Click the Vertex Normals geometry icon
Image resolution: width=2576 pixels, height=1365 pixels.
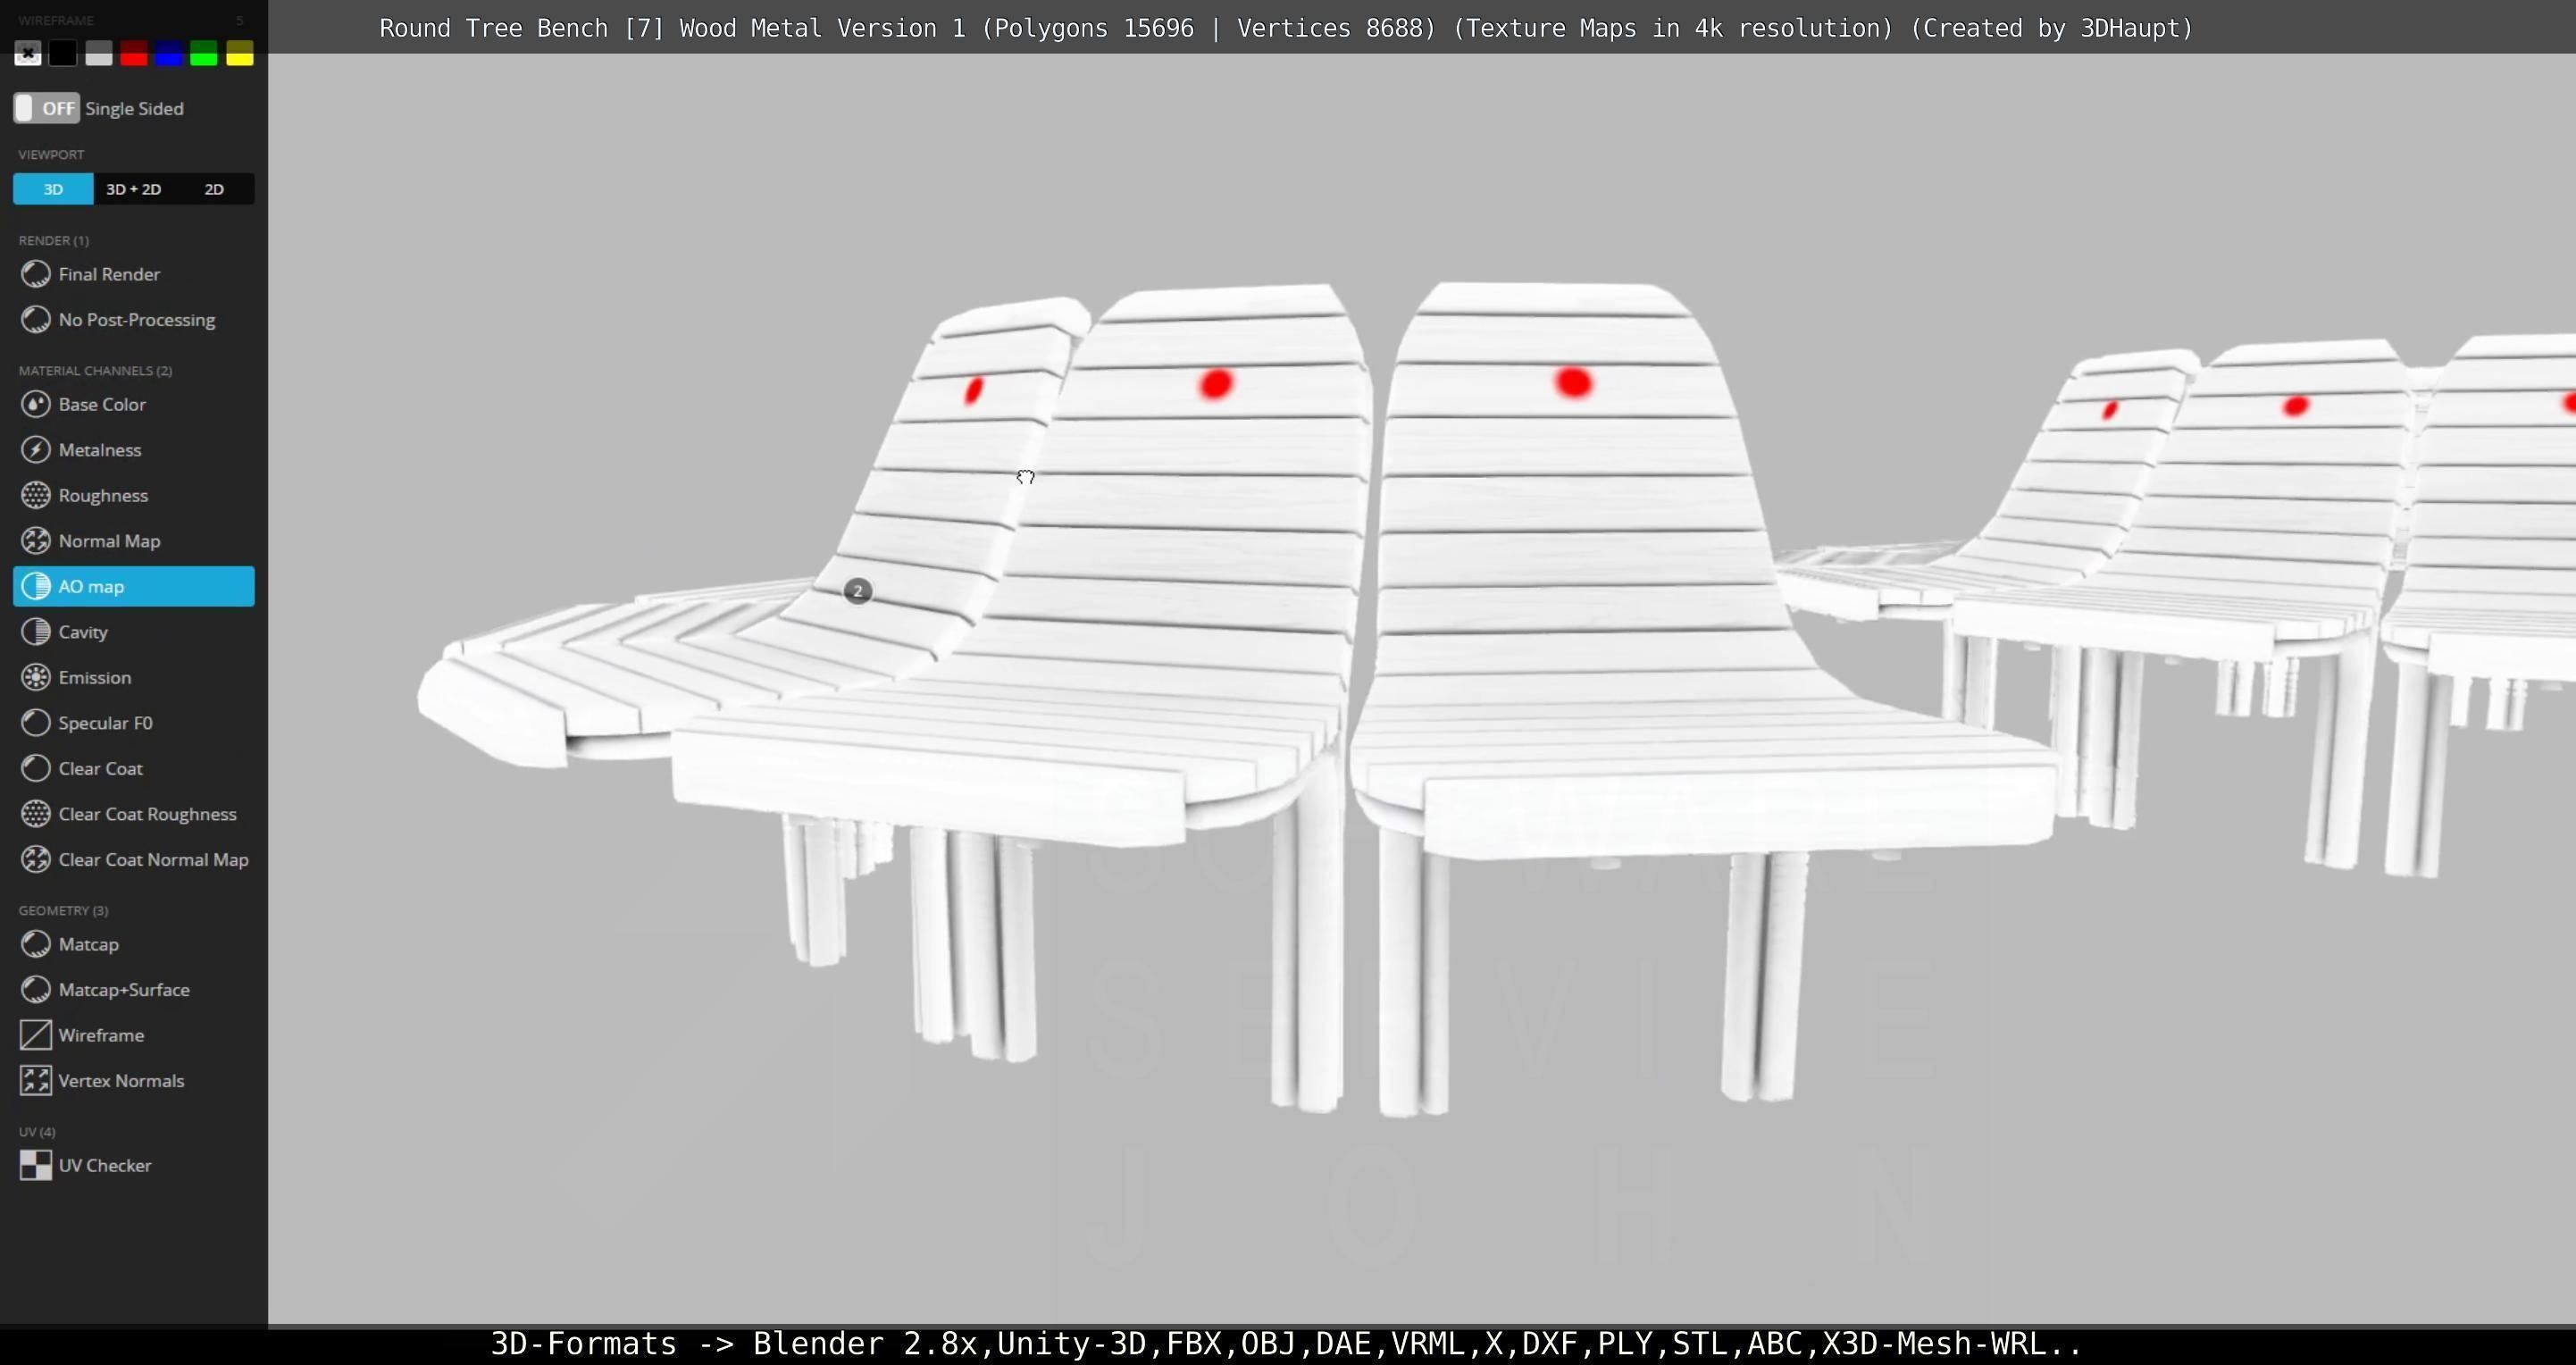click(36, 1081)
